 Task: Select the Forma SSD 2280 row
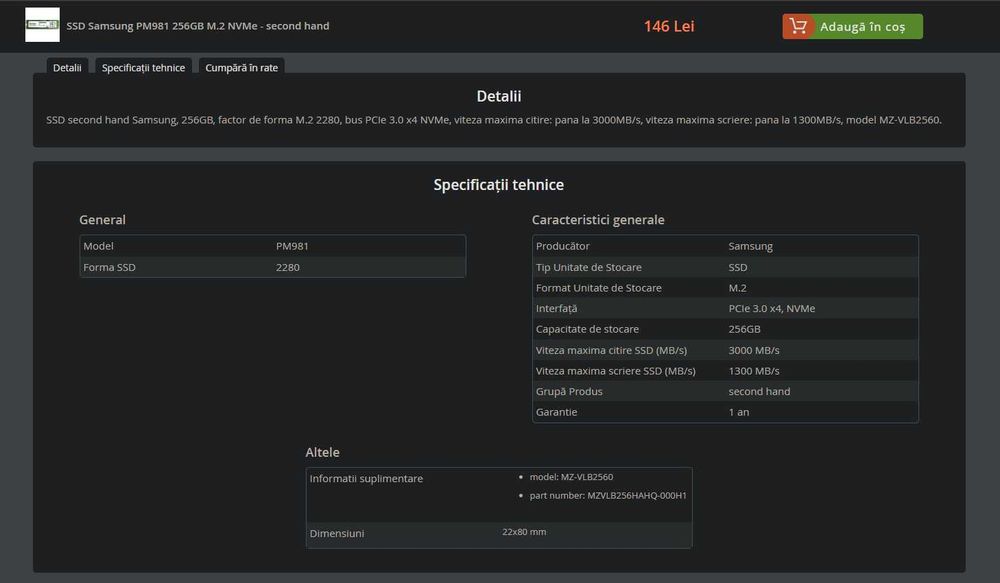pos(272,267)
